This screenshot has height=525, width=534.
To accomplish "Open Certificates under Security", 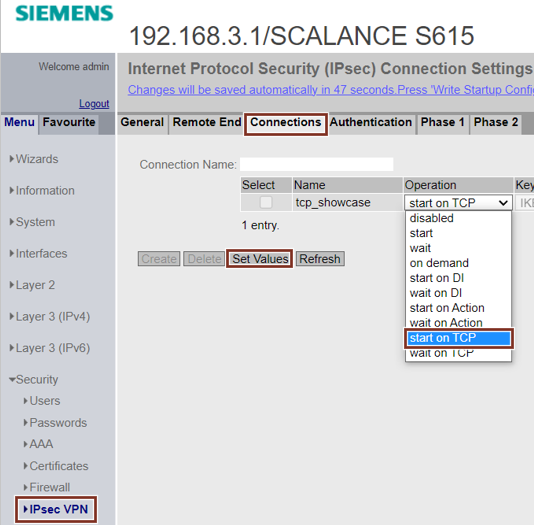I will pyautogui.click(x=56, y=466).
